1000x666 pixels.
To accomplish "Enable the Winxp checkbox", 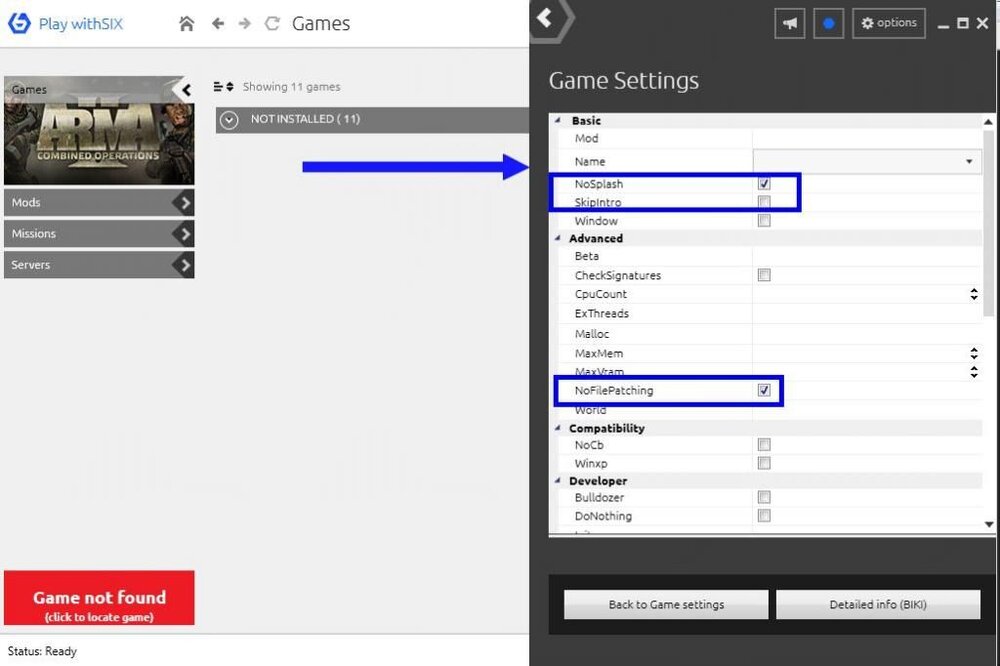I will coord(764,463).
